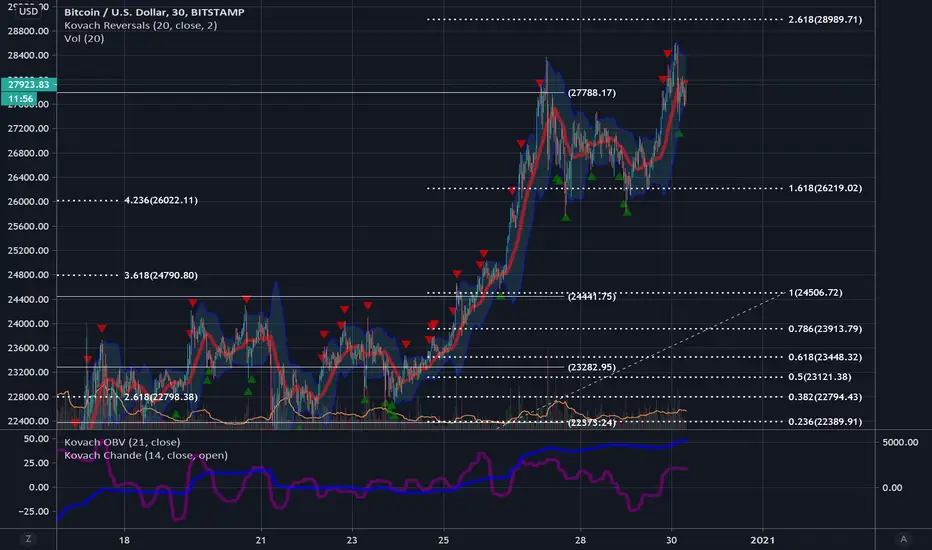
Task: Click the 1.618(26219.02) Fibonacci label
Action: click(825, 188)
